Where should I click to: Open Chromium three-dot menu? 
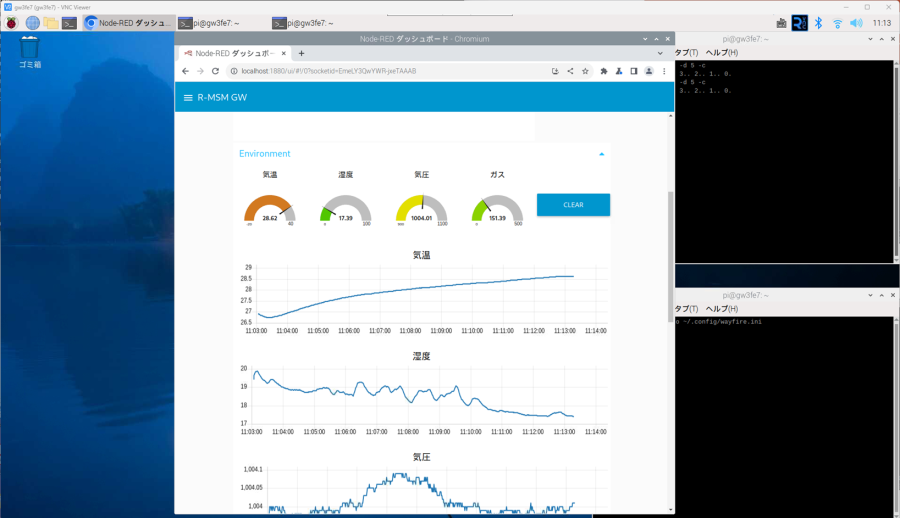pyautogui.click(x=664, y=71)
